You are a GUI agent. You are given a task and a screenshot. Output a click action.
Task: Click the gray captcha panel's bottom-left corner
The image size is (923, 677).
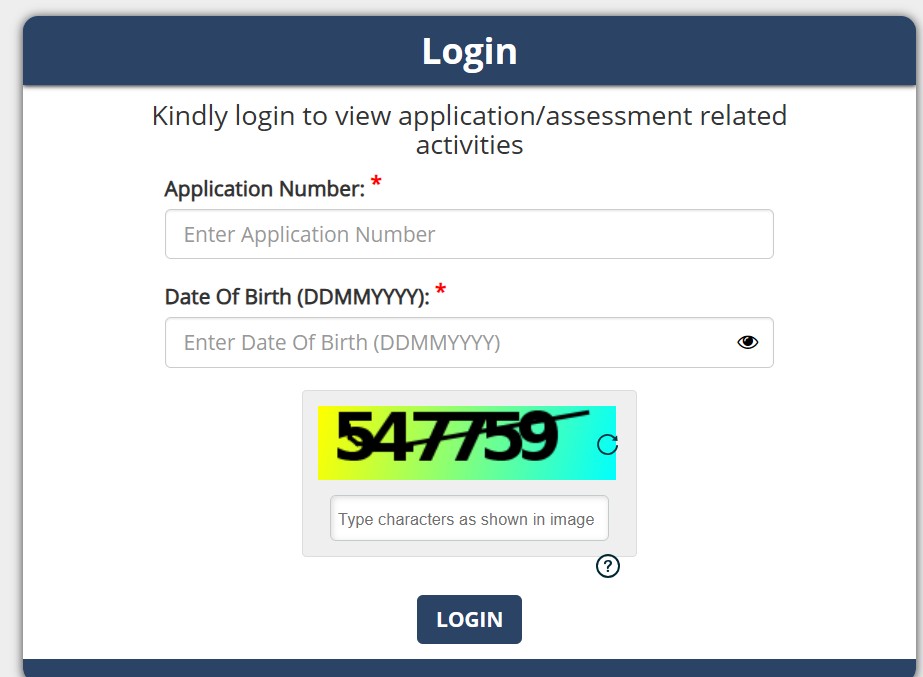tap(308, 550)
